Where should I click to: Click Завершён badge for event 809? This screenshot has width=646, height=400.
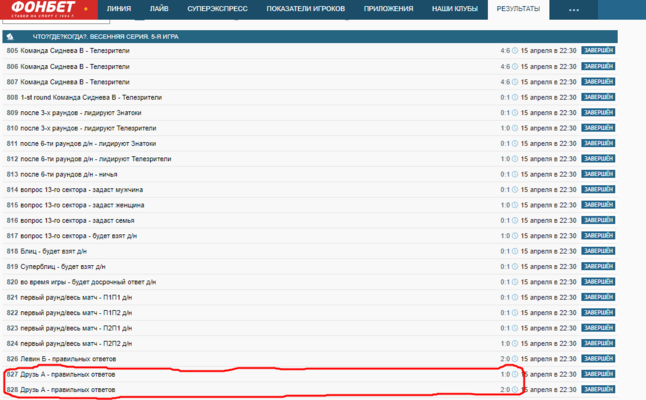click(x=598, y=113)
